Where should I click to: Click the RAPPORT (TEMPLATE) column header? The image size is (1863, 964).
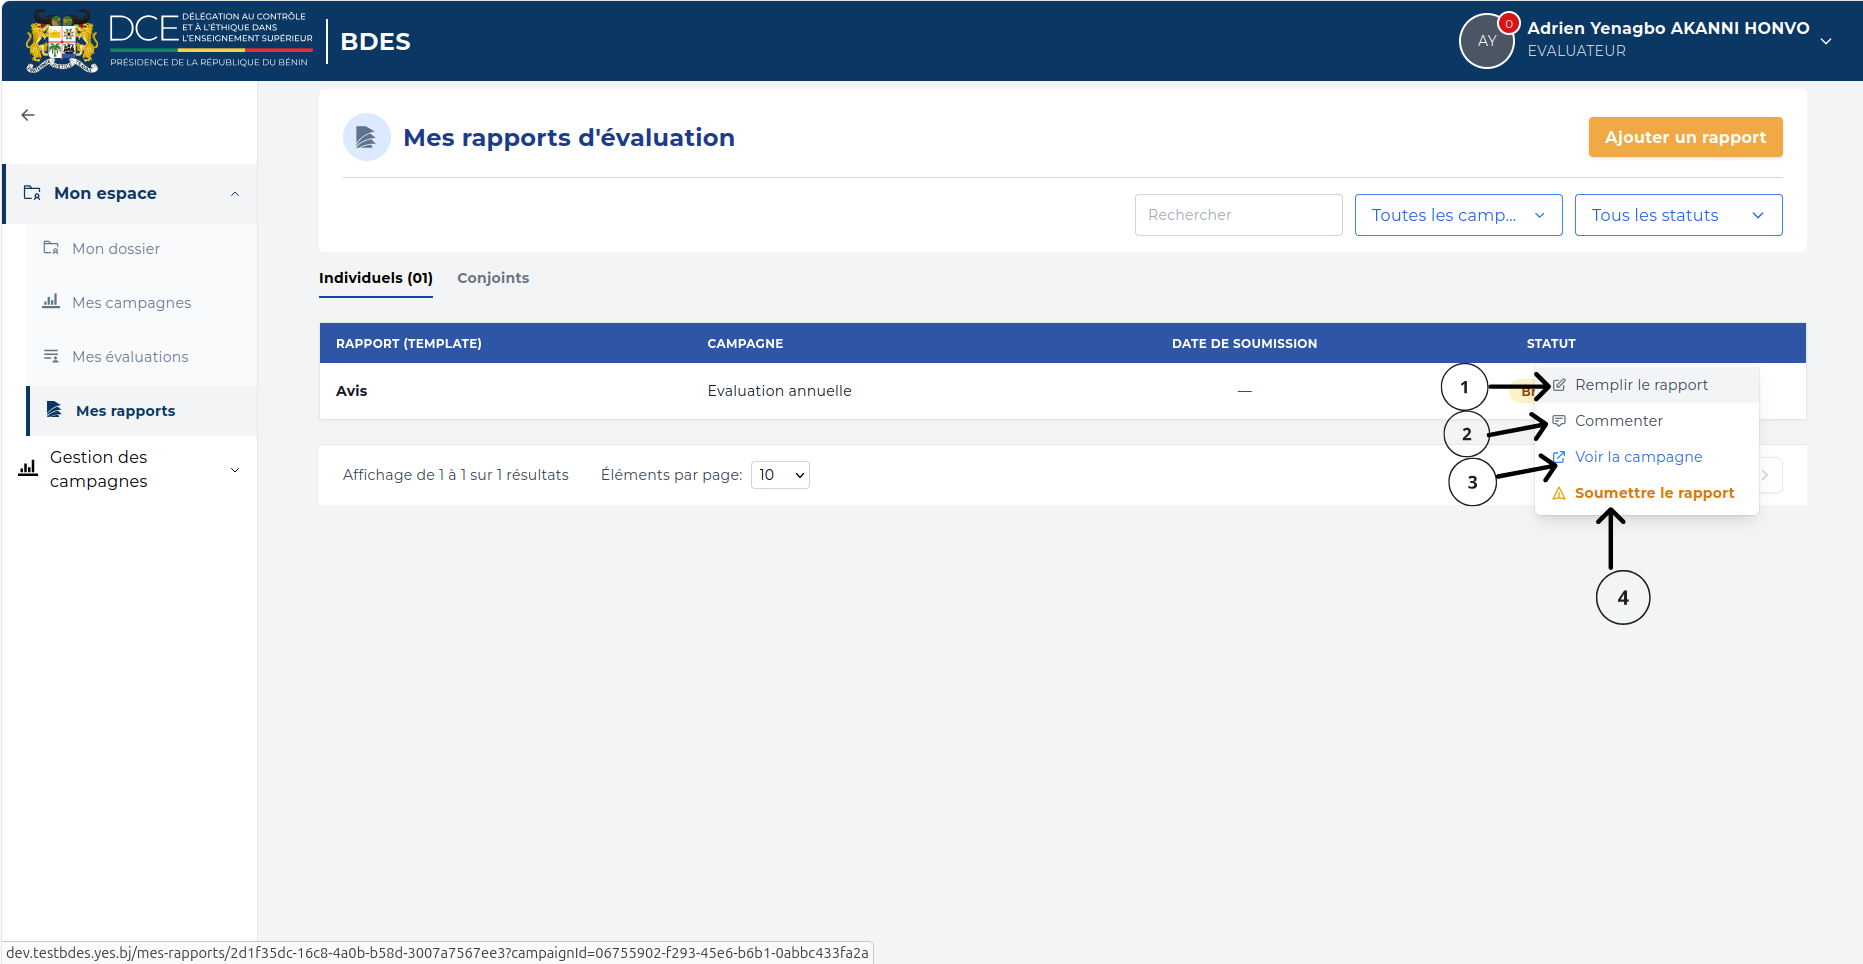tap(408, 343)
